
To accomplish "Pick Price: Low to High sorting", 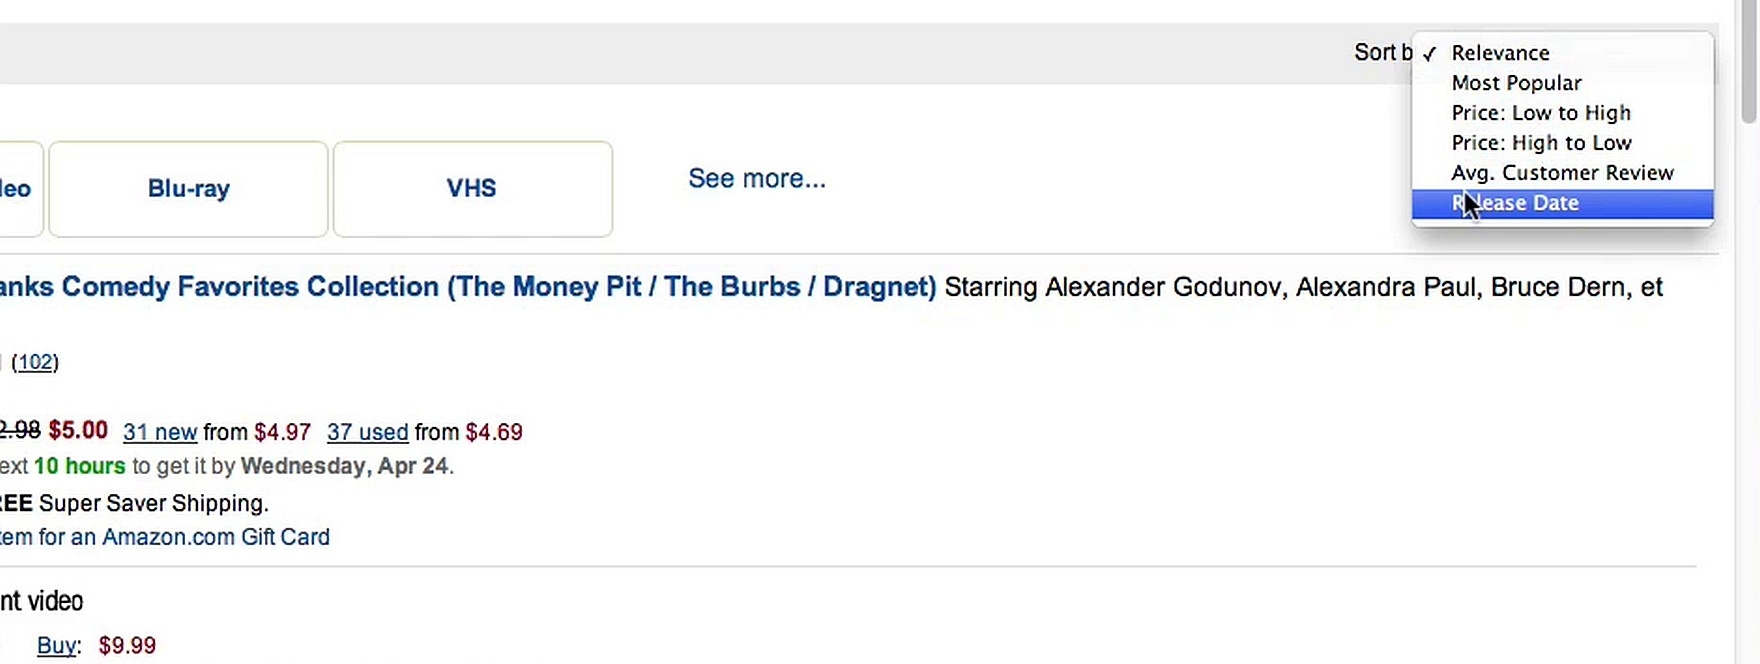I will coord(1540,113).
